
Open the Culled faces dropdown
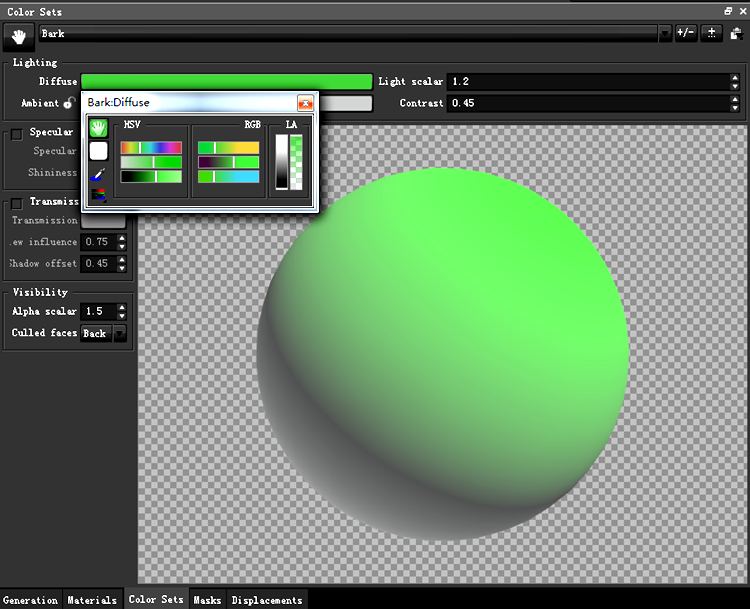121,333
